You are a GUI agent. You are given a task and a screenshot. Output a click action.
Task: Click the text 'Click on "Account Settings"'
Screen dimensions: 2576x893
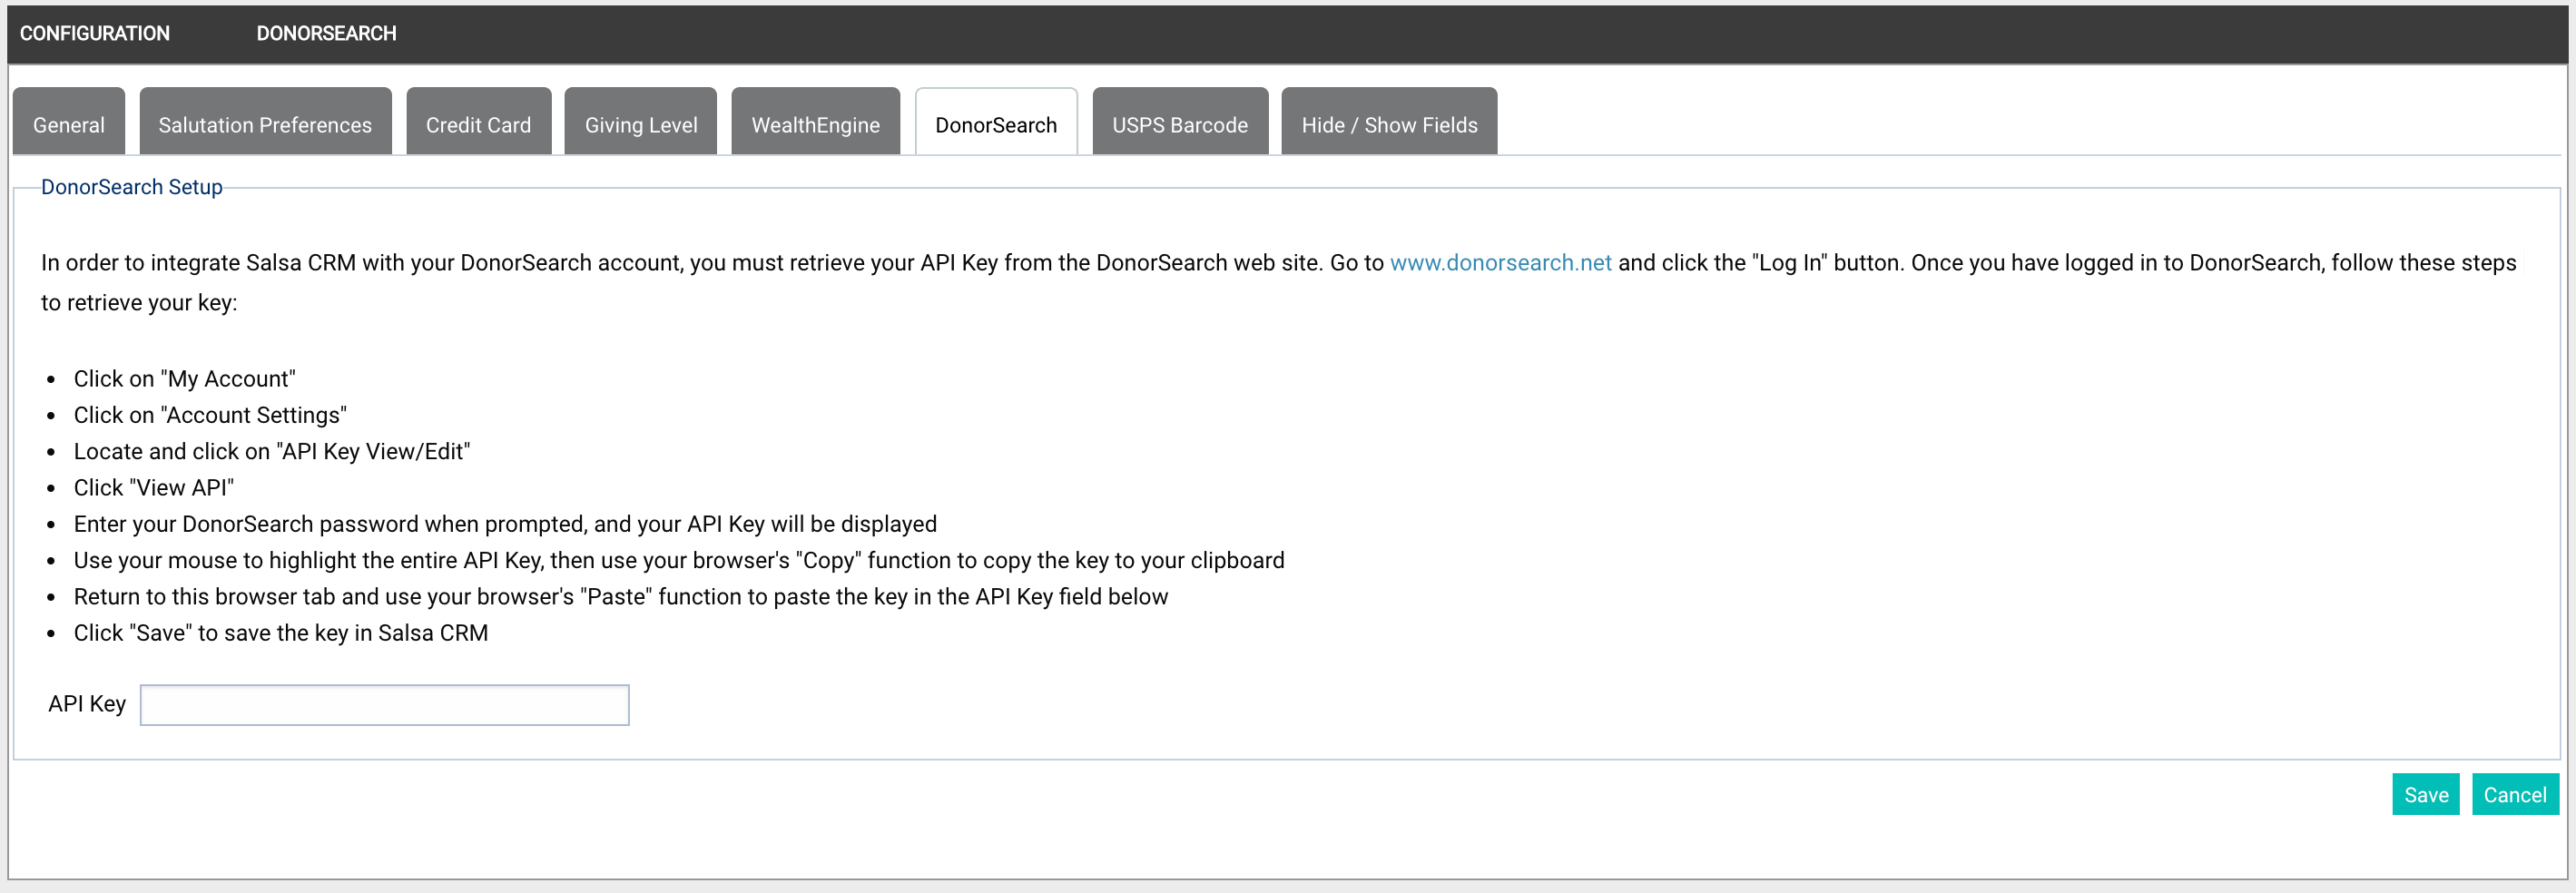210,415
